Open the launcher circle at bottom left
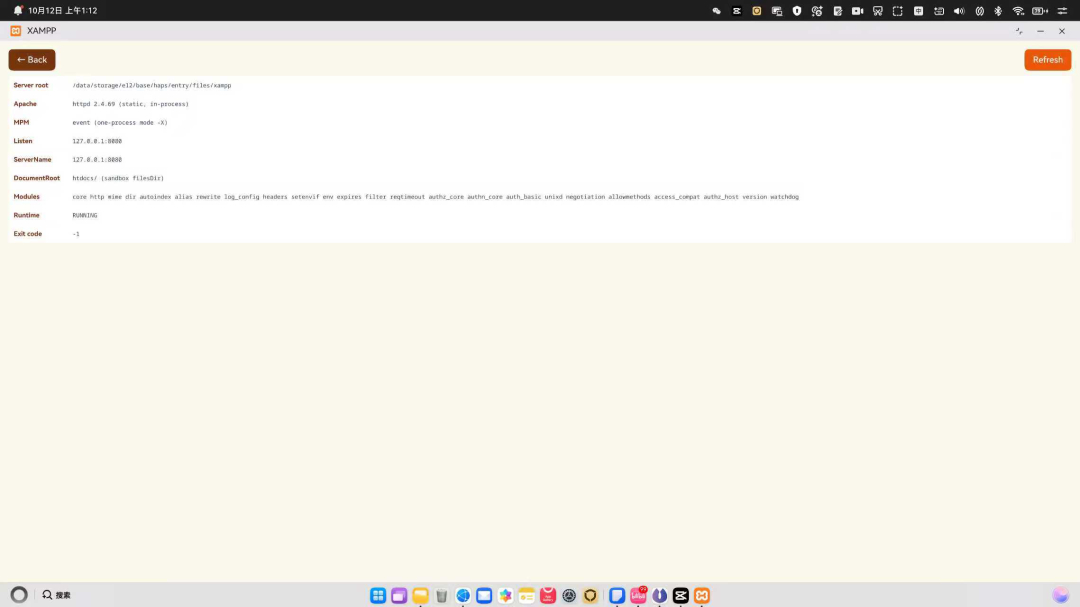Image resolution: width=1080 pixels, height=607 pixels. [x=19, y=595]
